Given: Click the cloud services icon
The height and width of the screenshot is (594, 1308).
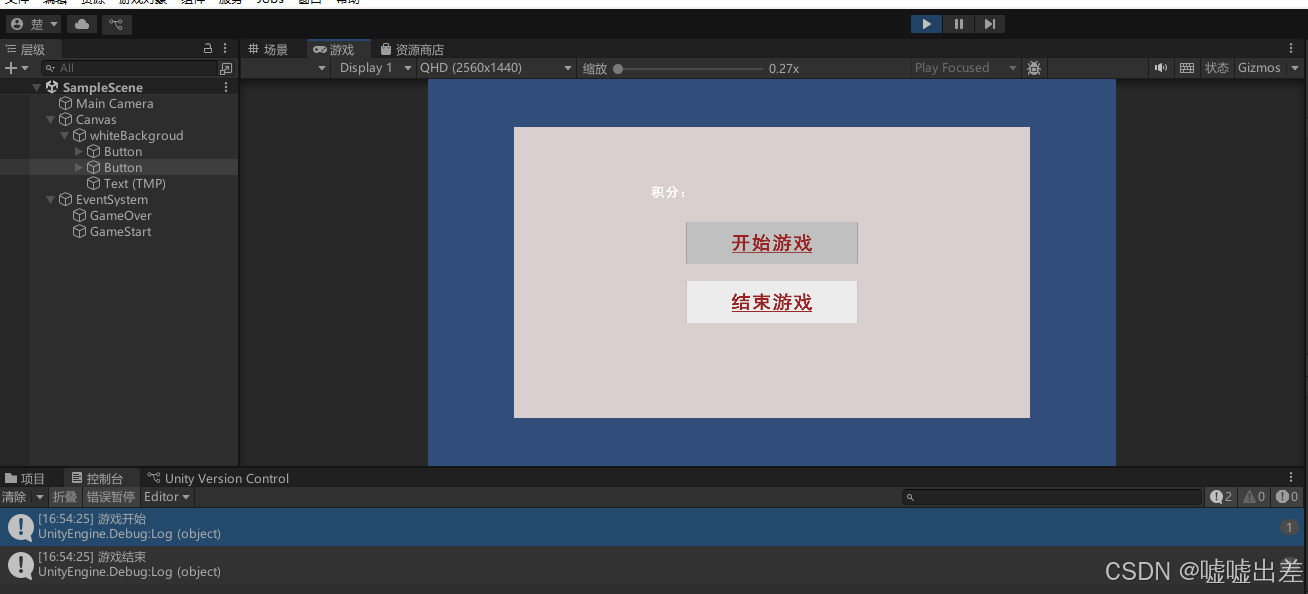Looking at the screenshot, I should (82, 24).
